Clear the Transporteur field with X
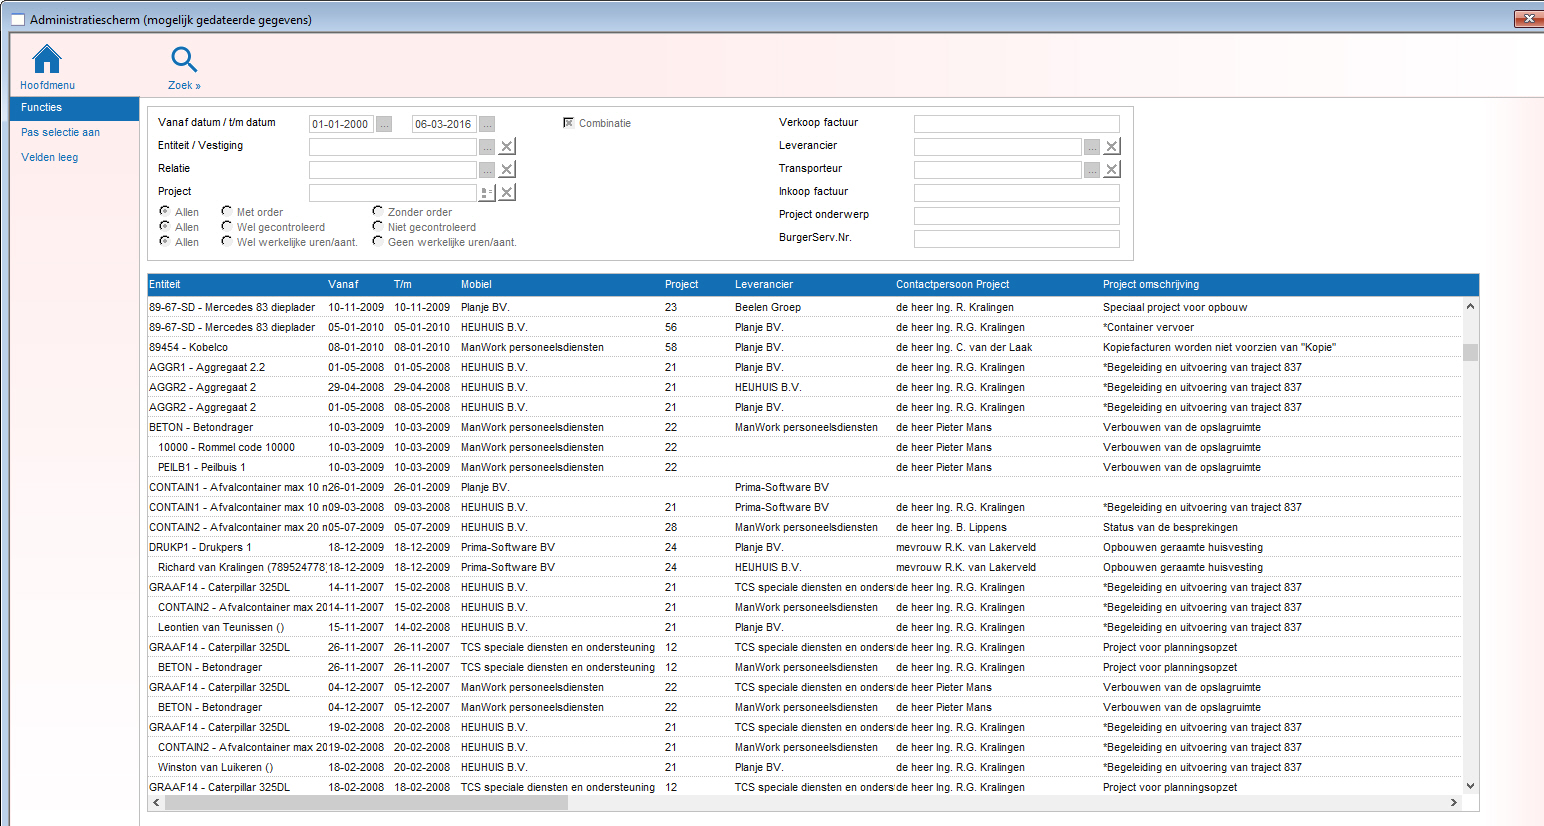1544x826 pixels. point(1111,169)
